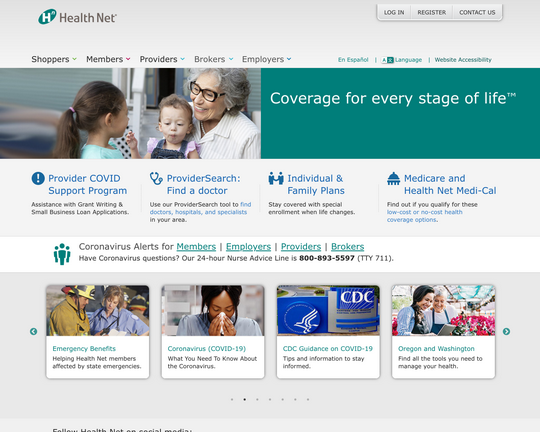
Task: Follow low-cost or no-cost health coverage link
Action: point(424,216)
